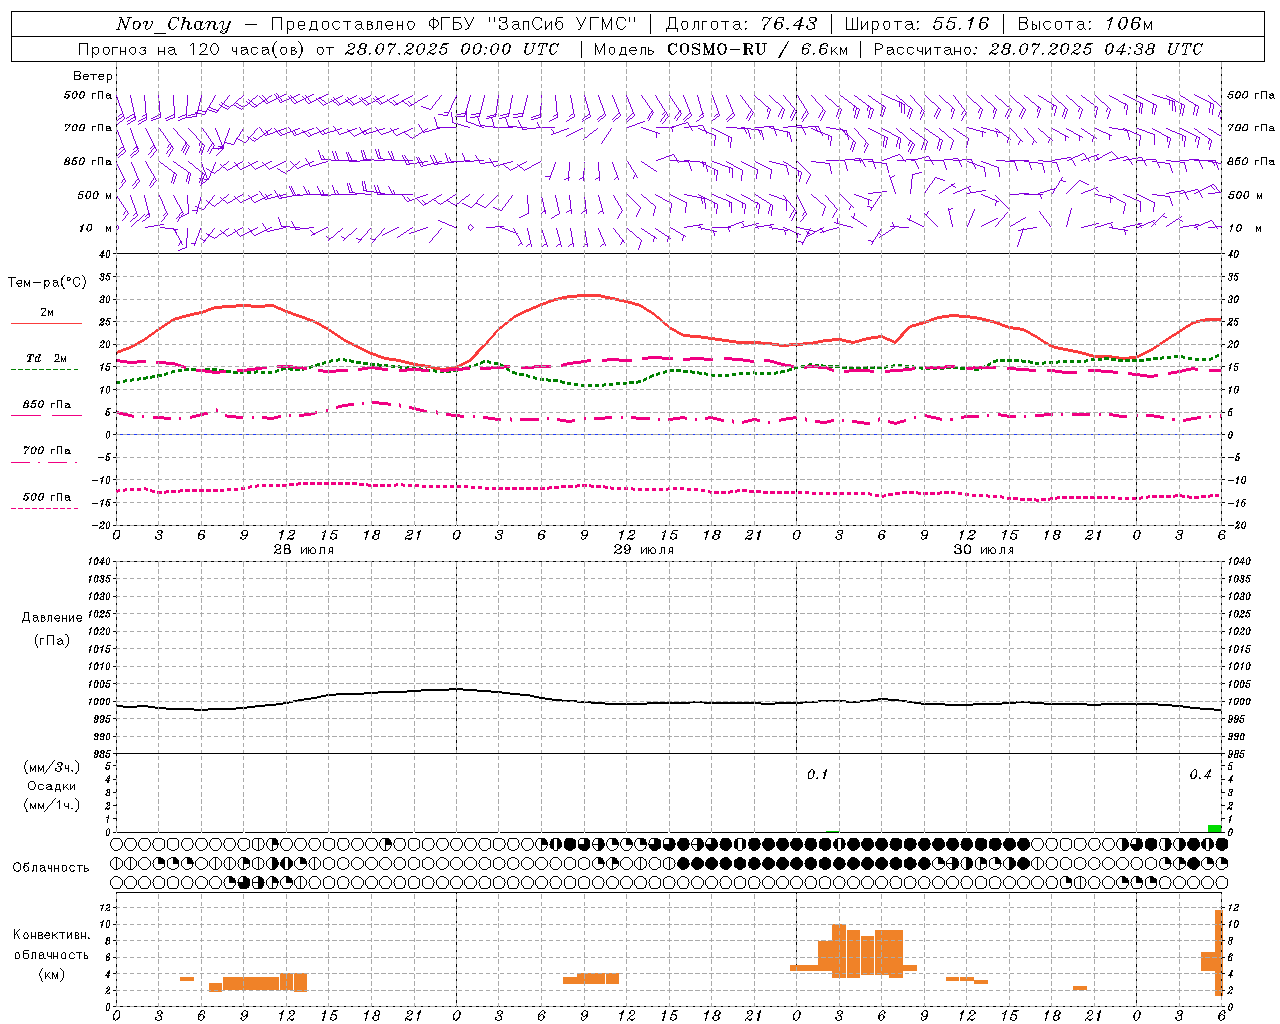Select the 'Широта: 55.16' header field

click(917, 24)
